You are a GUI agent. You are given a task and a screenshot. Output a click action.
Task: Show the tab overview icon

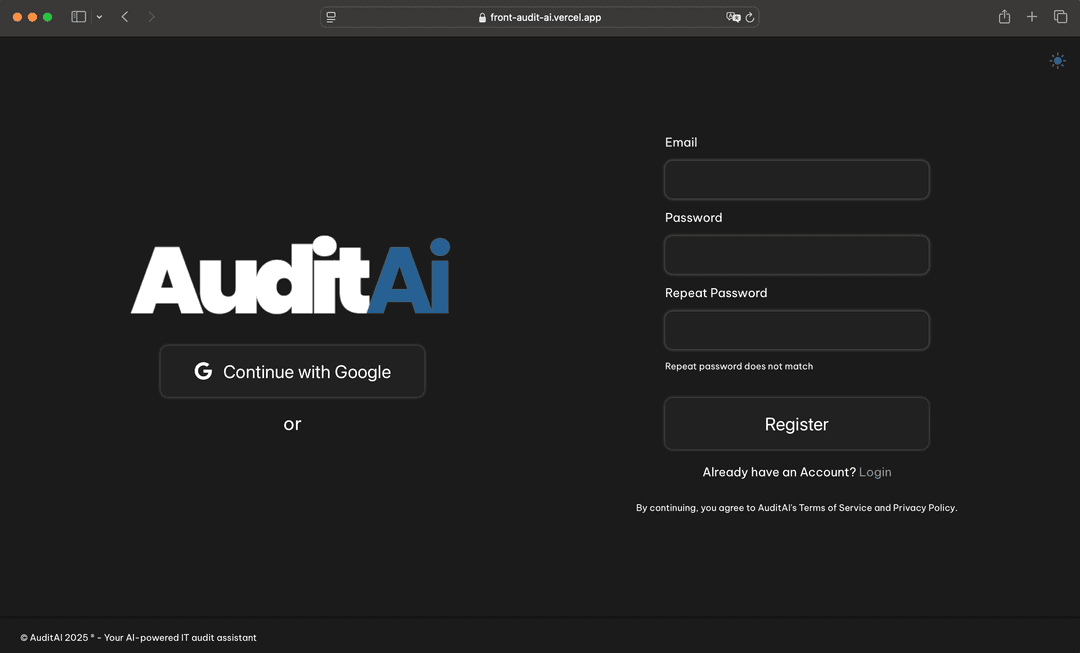click(x=1060, y=16)
